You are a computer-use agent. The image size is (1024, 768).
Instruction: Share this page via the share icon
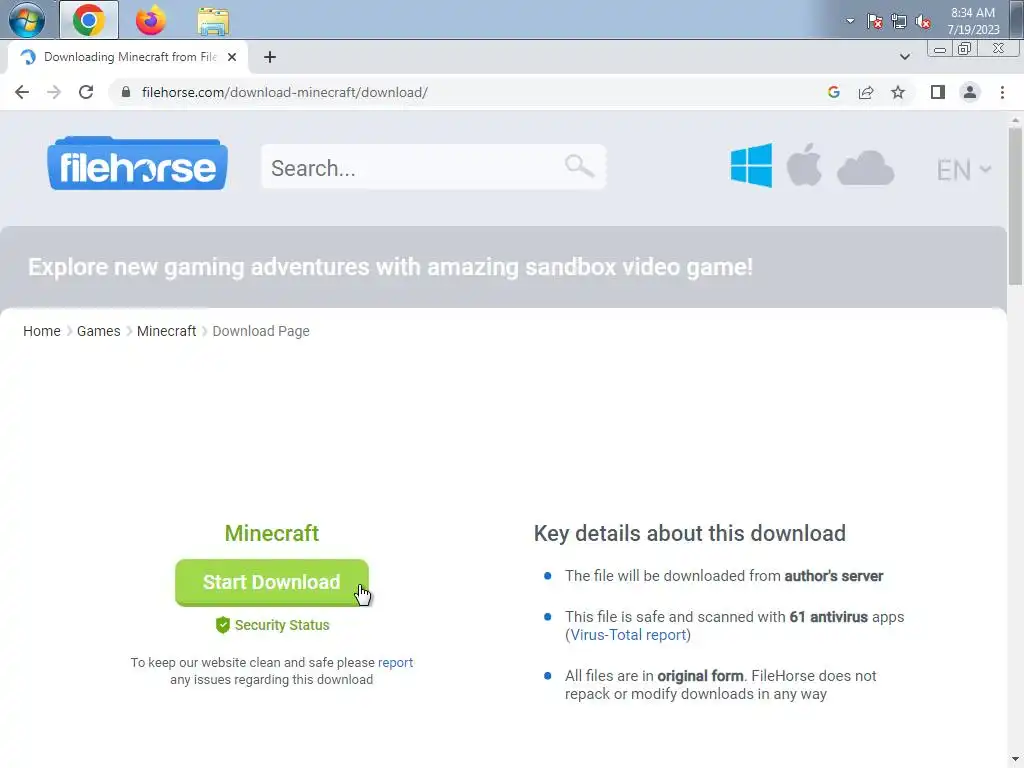point(866,92)
